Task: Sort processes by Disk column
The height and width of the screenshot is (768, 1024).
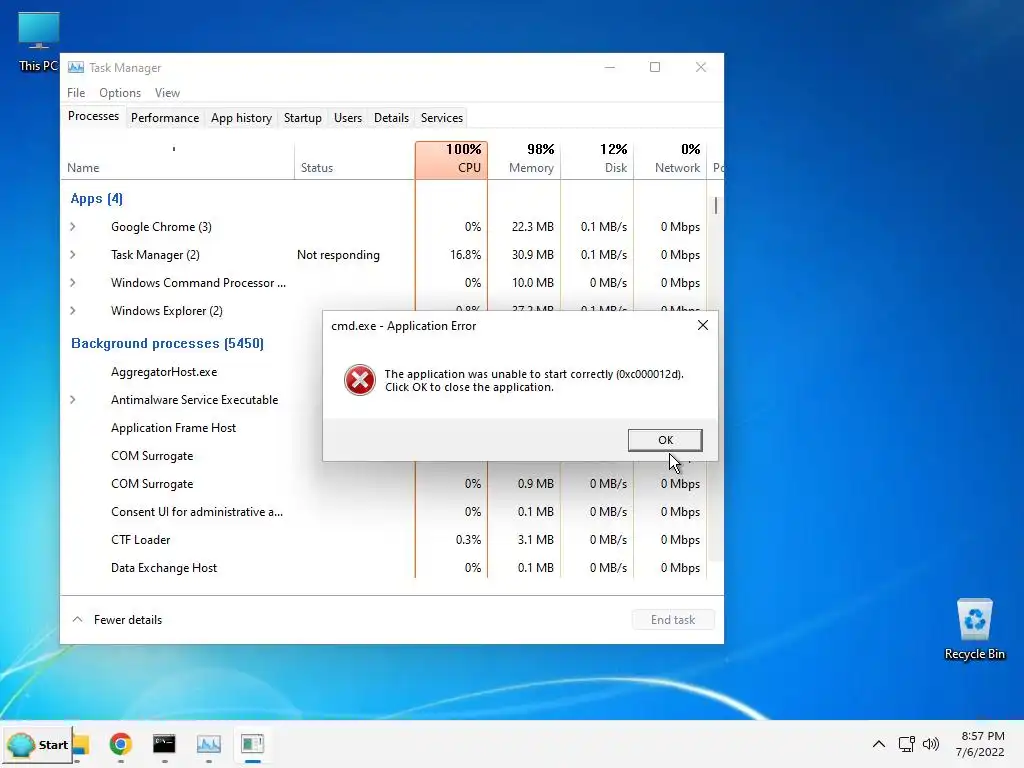Action: [x=598, y=159]
